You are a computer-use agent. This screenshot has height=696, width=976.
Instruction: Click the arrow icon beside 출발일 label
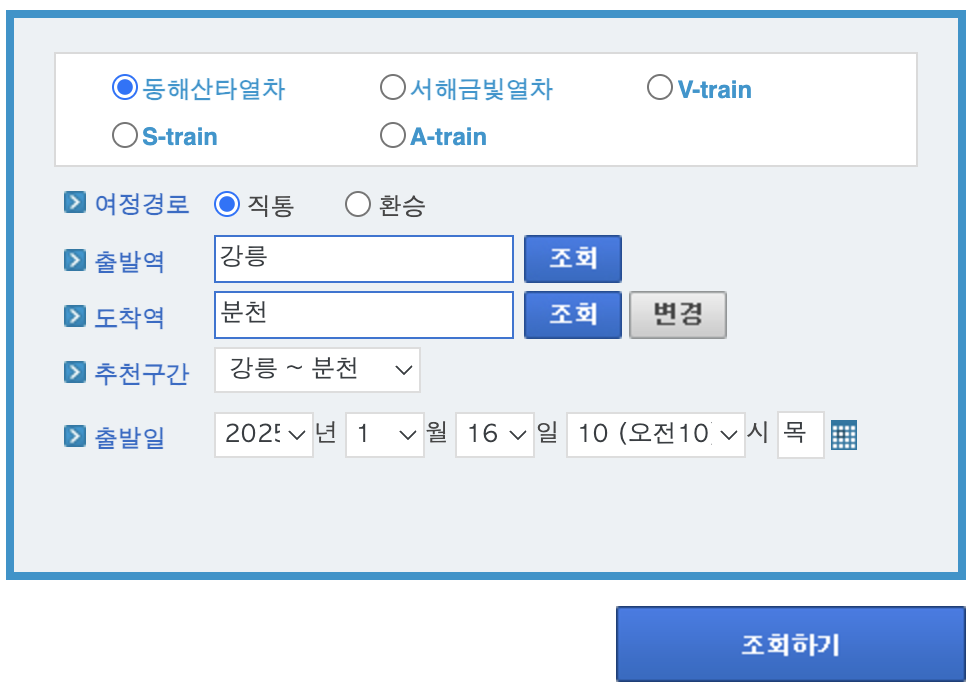(74, 433)
